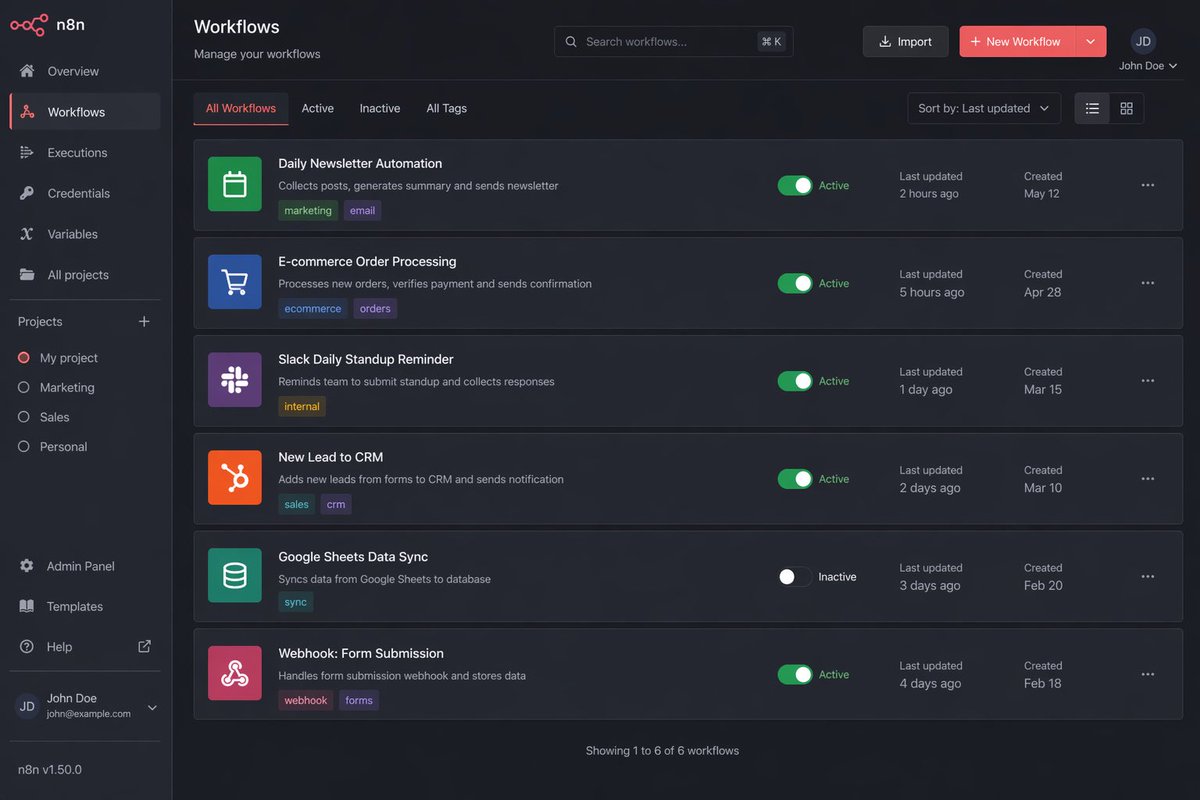Click the webhook icon of Form Submission
This screenshot has width=1200, height=800.
(x=235, y=673)
